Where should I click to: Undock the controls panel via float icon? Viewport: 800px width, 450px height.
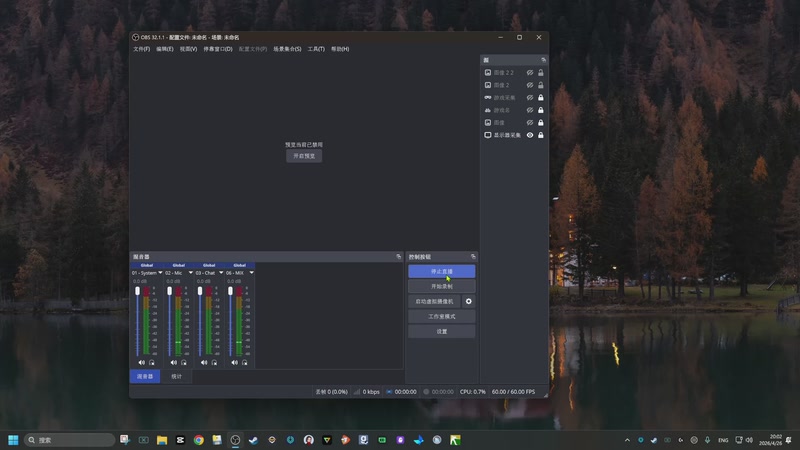[x=473, y=257]
